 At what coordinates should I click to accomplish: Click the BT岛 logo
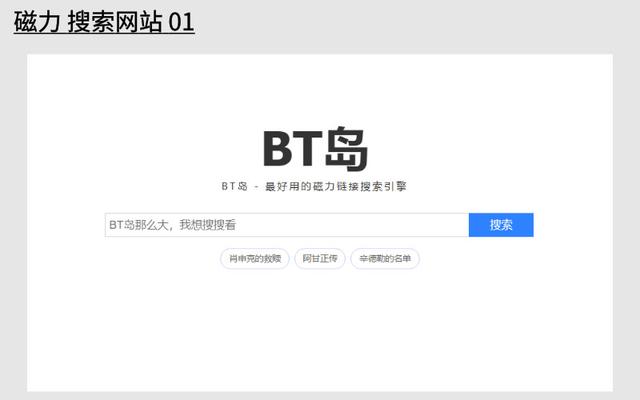tap(316, 150)
